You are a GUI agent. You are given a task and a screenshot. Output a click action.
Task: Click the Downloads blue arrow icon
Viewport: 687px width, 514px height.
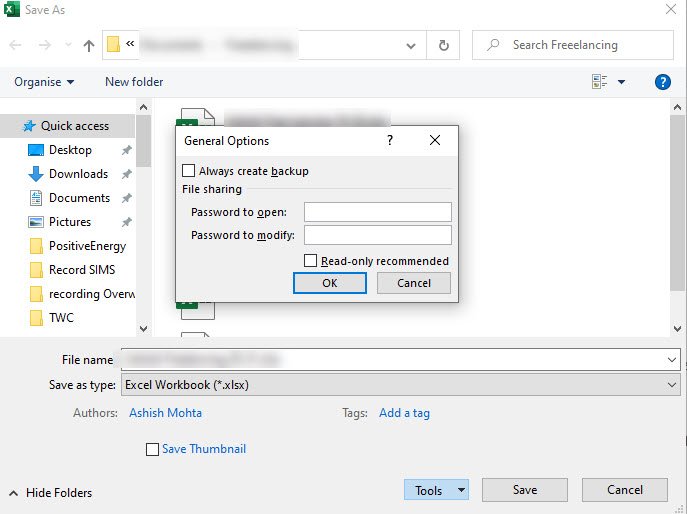click(x=35, y=174)
